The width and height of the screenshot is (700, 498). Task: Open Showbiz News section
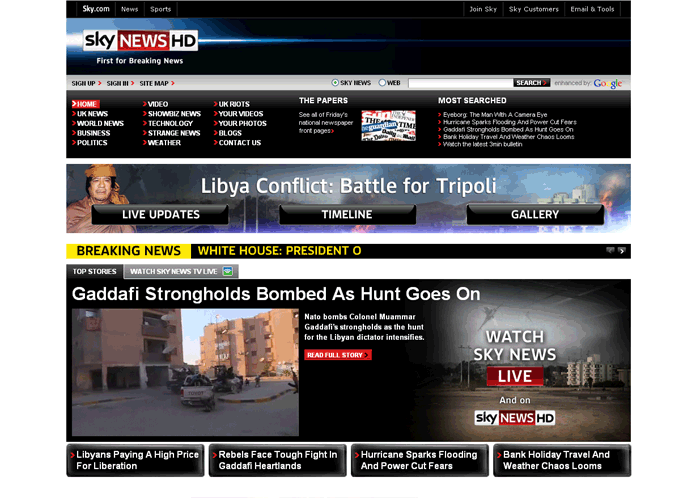pyautogui.click(x=172, y=114)
